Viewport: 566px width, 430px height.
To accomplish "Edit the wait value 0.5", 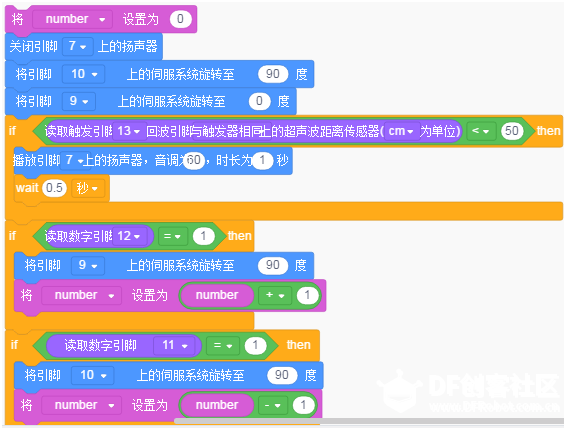I will (x=55, y=188).
